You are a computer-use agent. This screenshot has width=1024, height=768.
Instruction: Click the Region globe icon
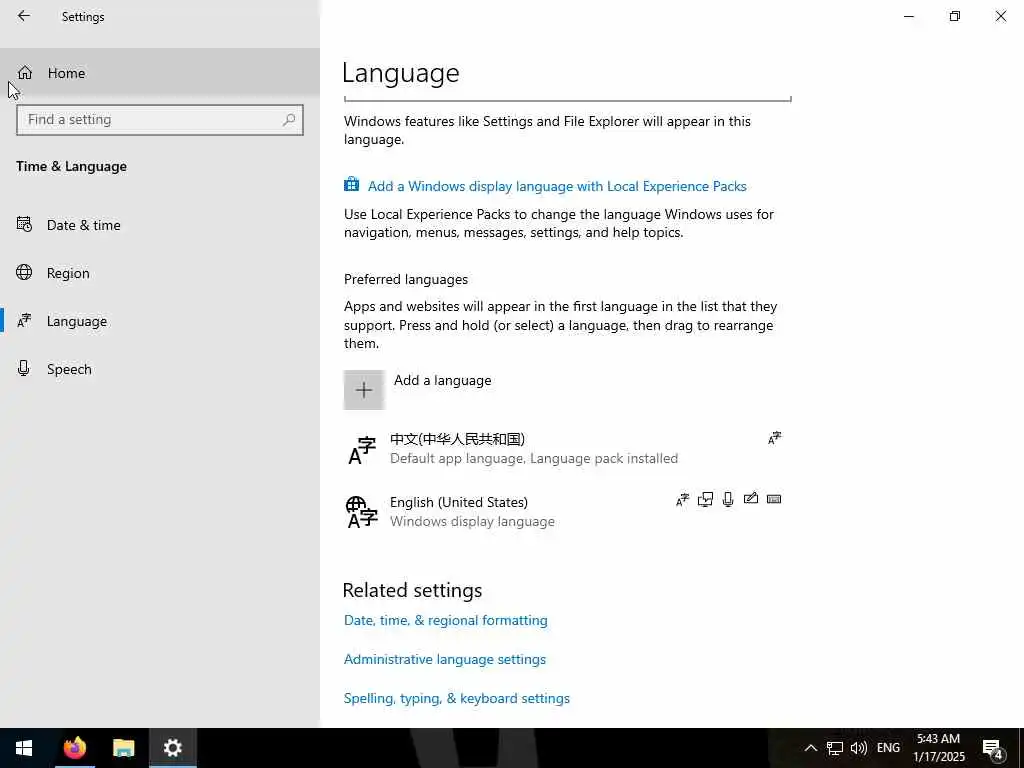(x=24, y=272)
